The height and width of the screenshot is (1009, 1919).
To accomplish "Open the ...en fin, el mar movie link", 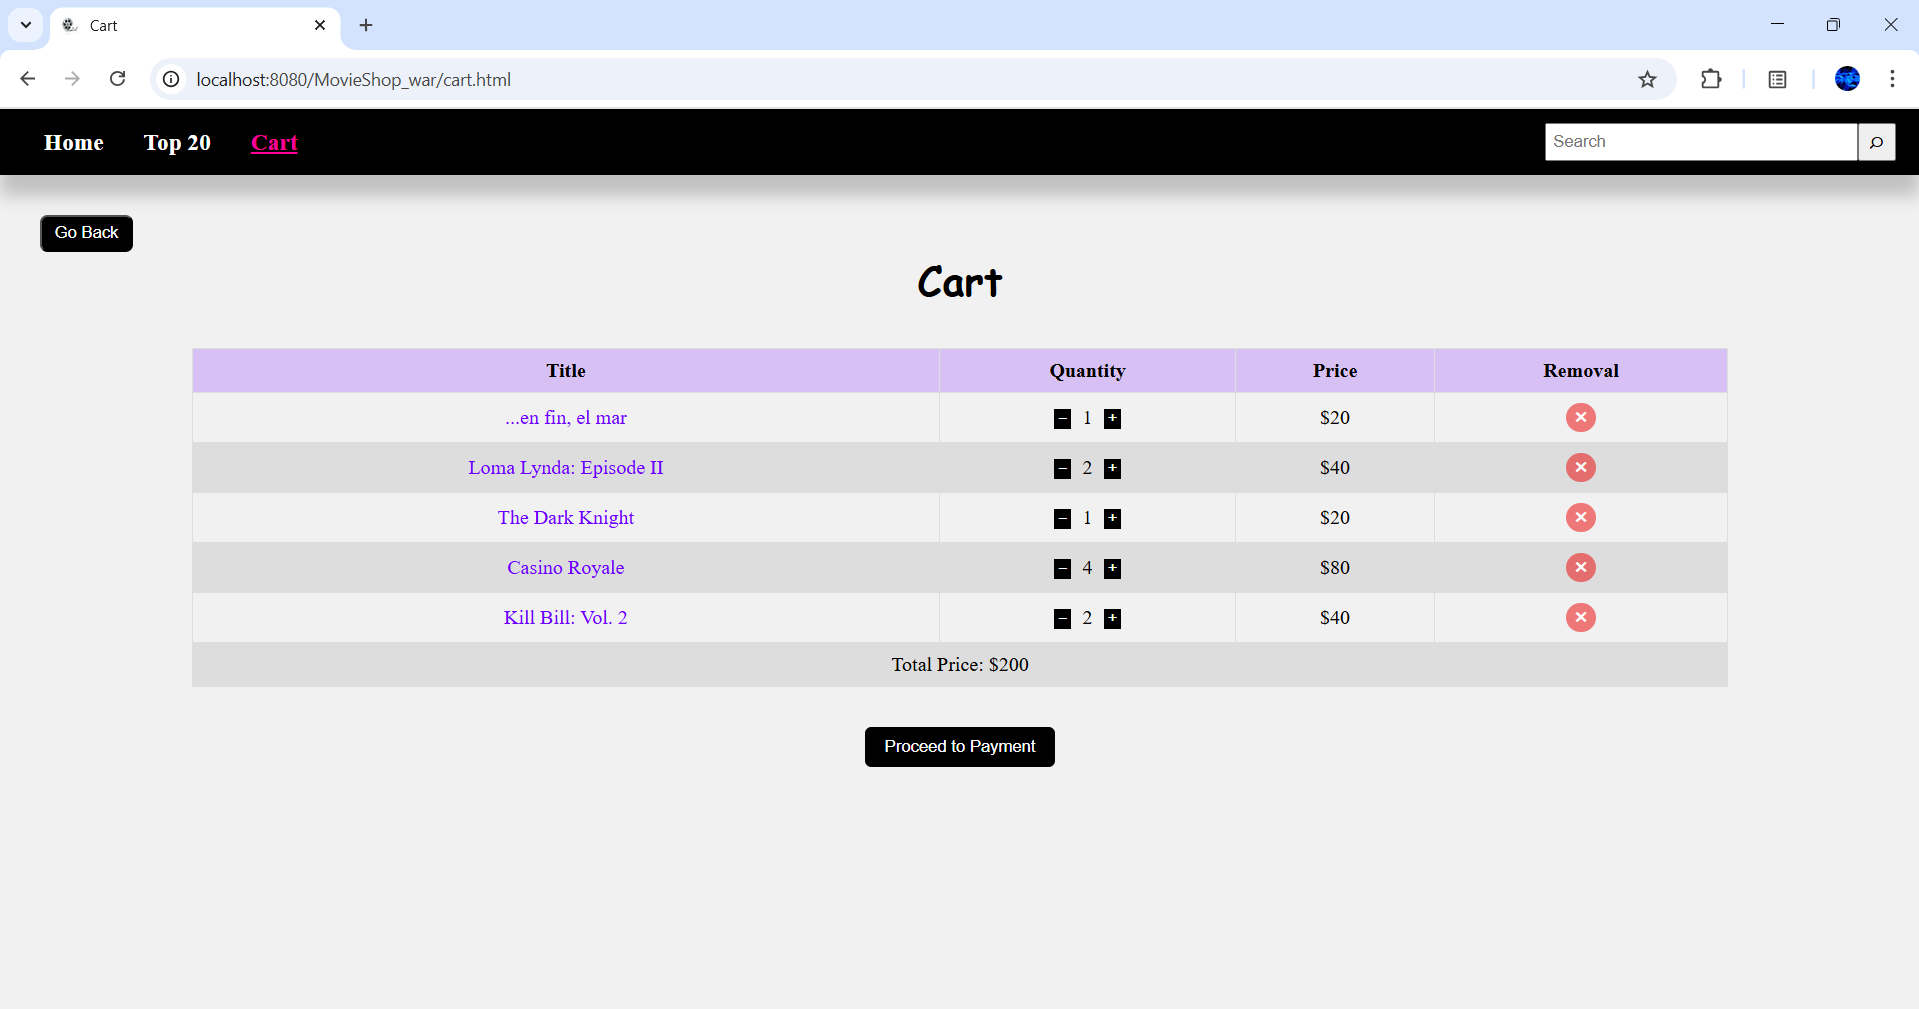I will [566, 418].
